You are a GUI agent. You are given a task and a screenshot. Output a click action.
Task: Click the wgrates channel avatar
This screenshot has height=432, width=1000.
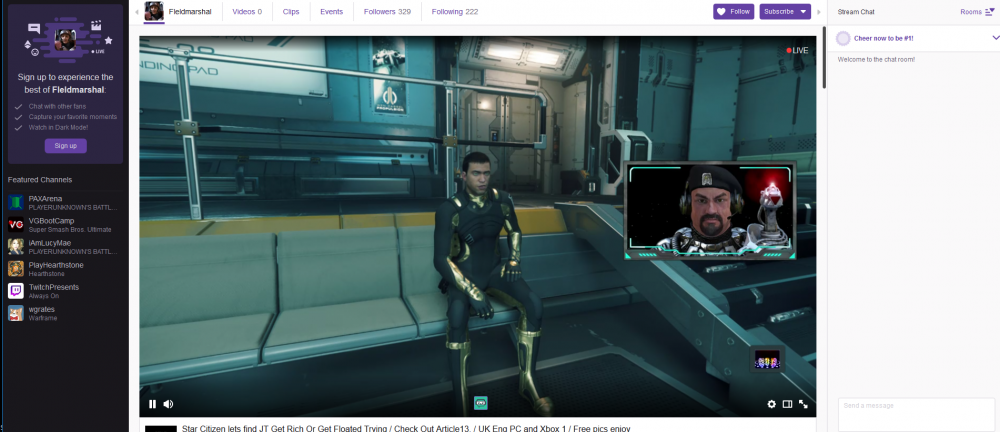(x=16, y=313)
